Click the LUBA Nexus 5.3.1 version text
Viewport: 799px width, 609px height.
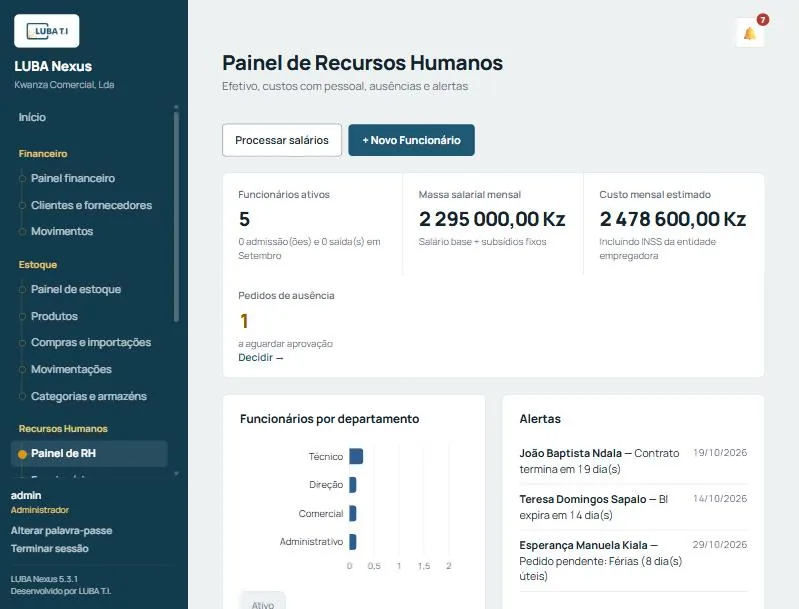pyautogui.click(x=44, y=579)
